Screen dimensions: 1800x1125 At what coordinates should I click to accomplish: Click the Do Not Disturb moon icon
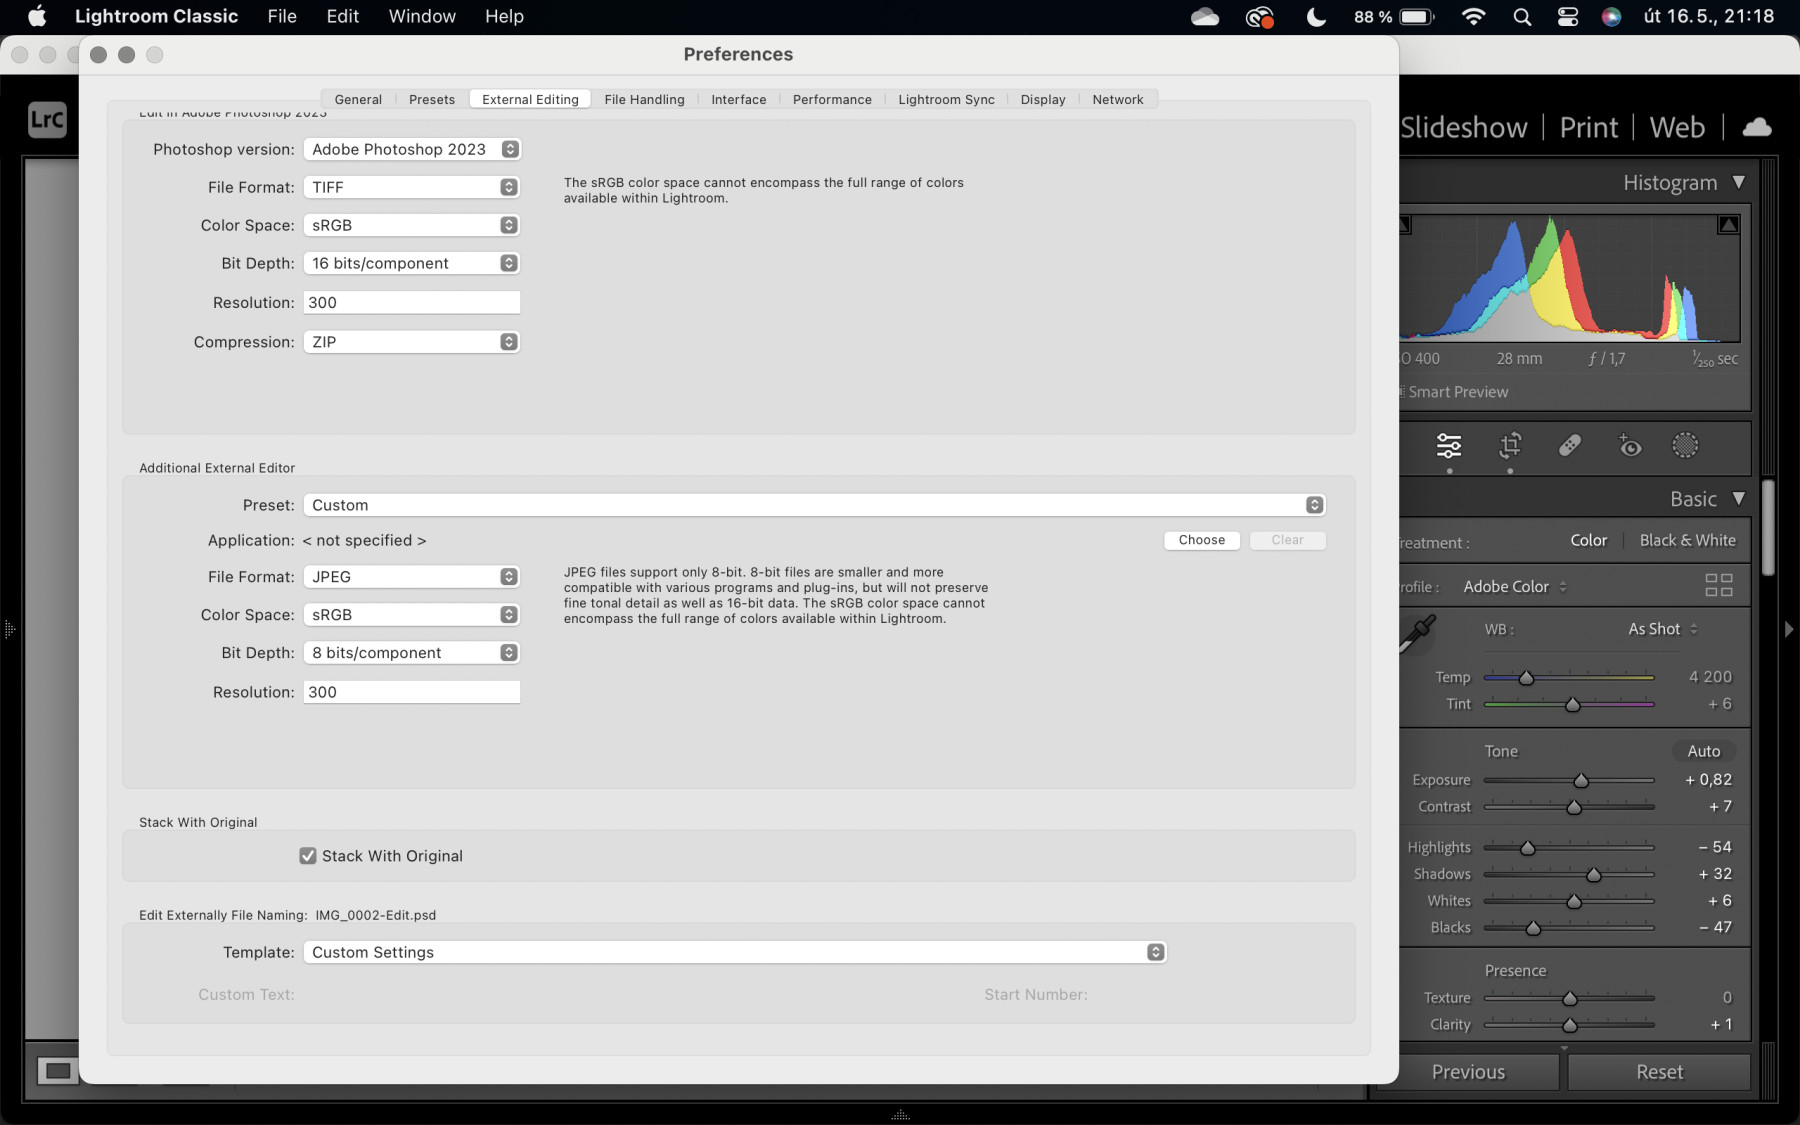pos(1316,16)
